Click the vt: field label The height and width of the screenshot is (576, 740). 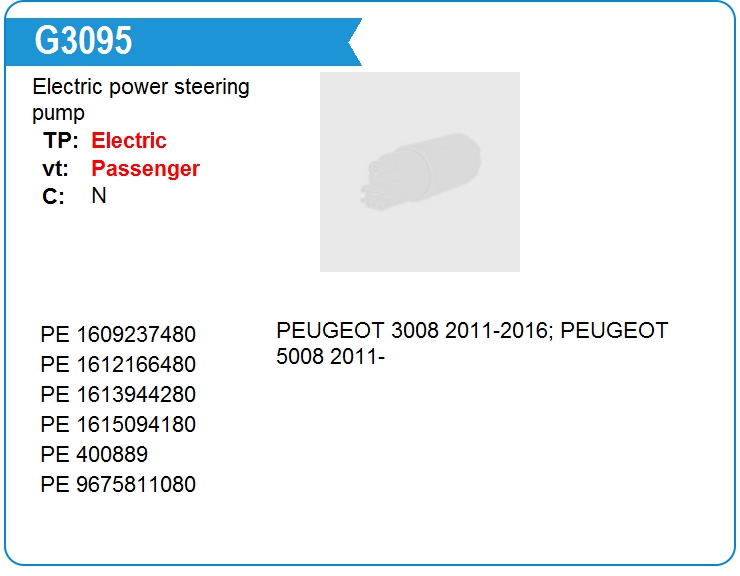pos(55,169)
